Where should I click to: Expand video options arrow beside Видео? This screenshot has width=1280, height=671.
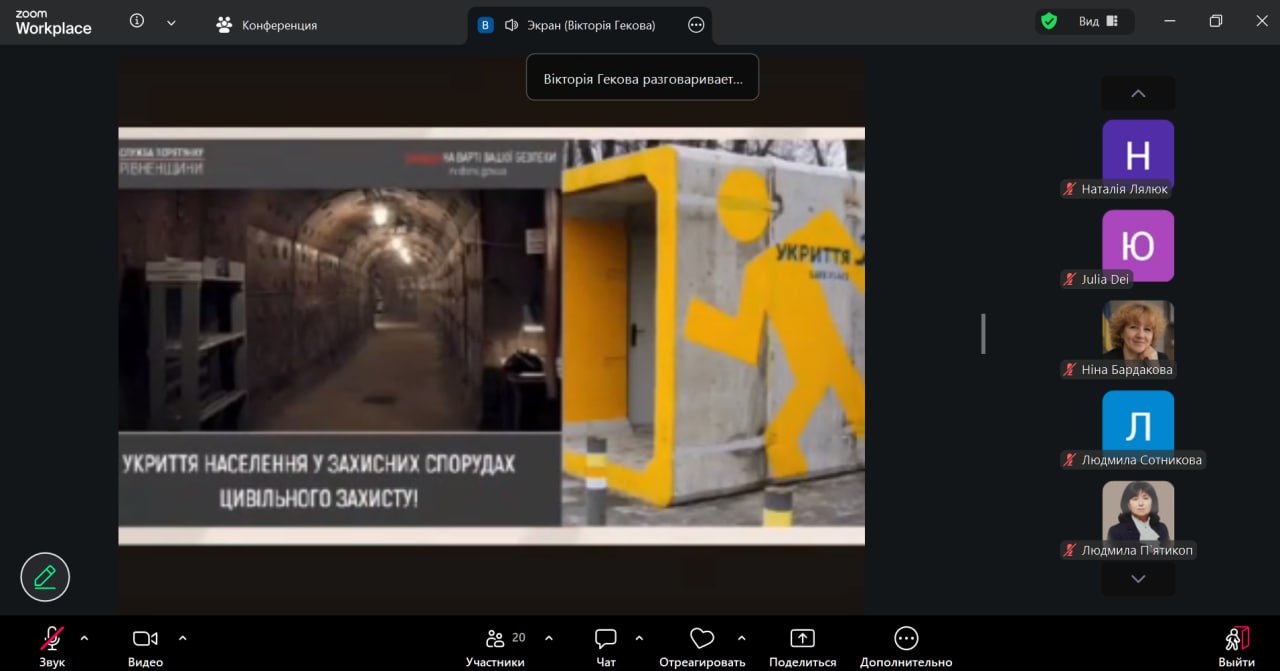point(182,638)
